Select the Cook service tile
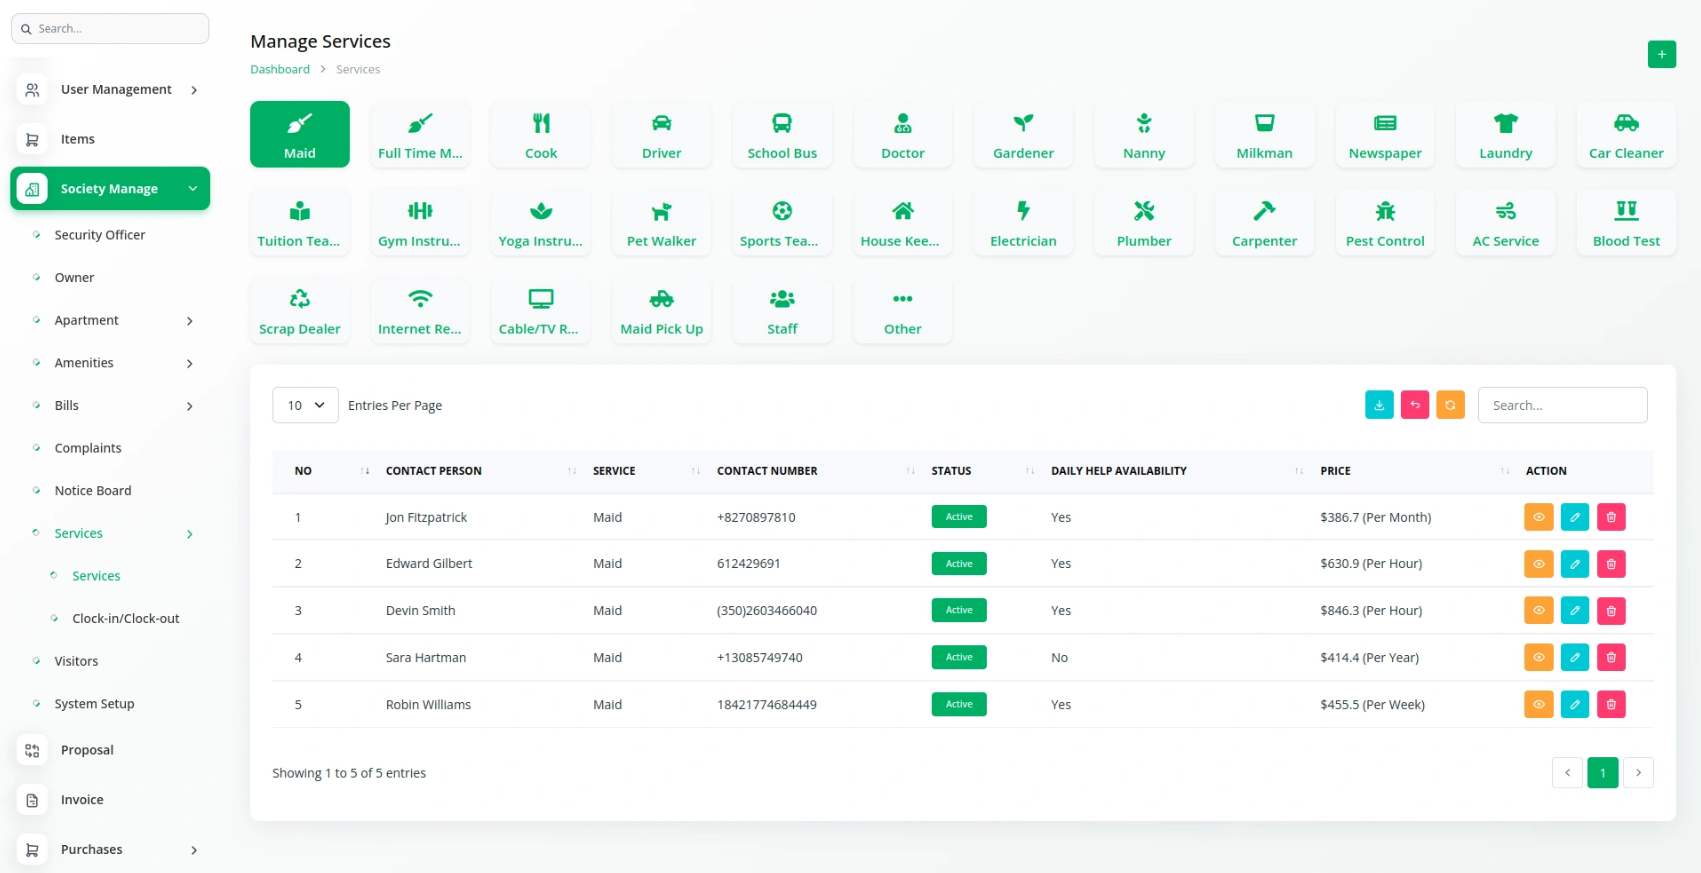 (x=541, y=134)
